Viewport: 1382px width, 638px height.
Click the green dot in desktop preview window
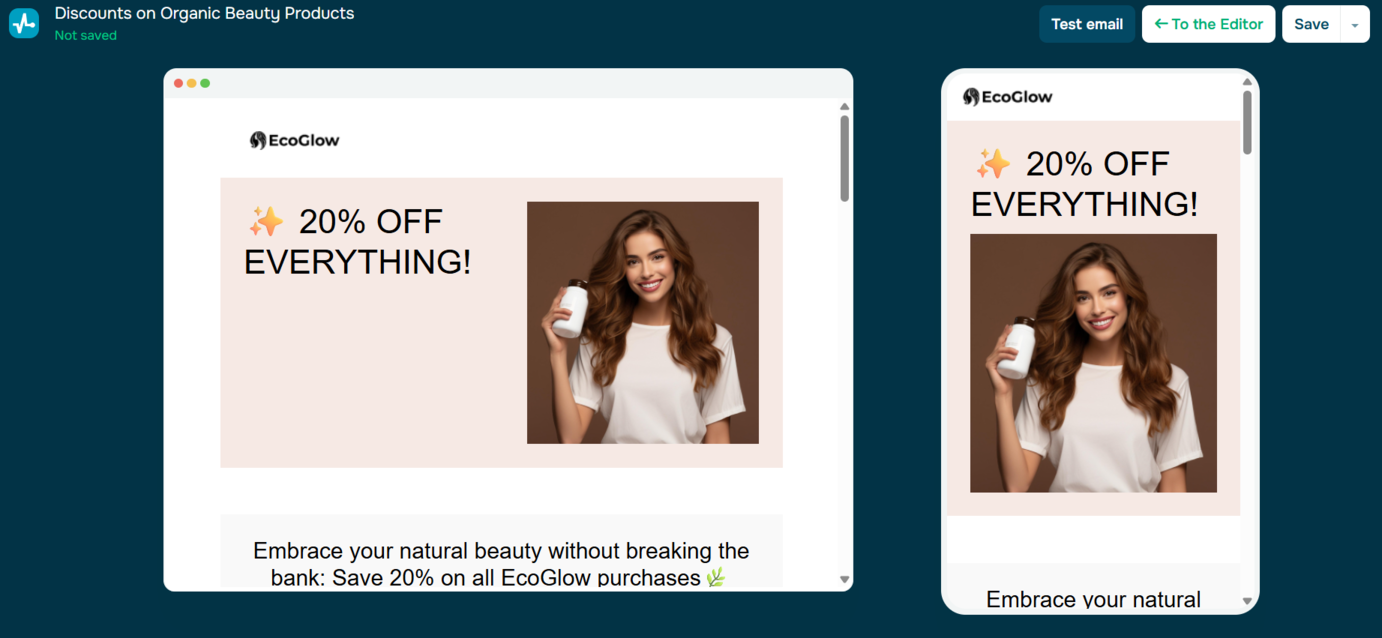(205, 83)
